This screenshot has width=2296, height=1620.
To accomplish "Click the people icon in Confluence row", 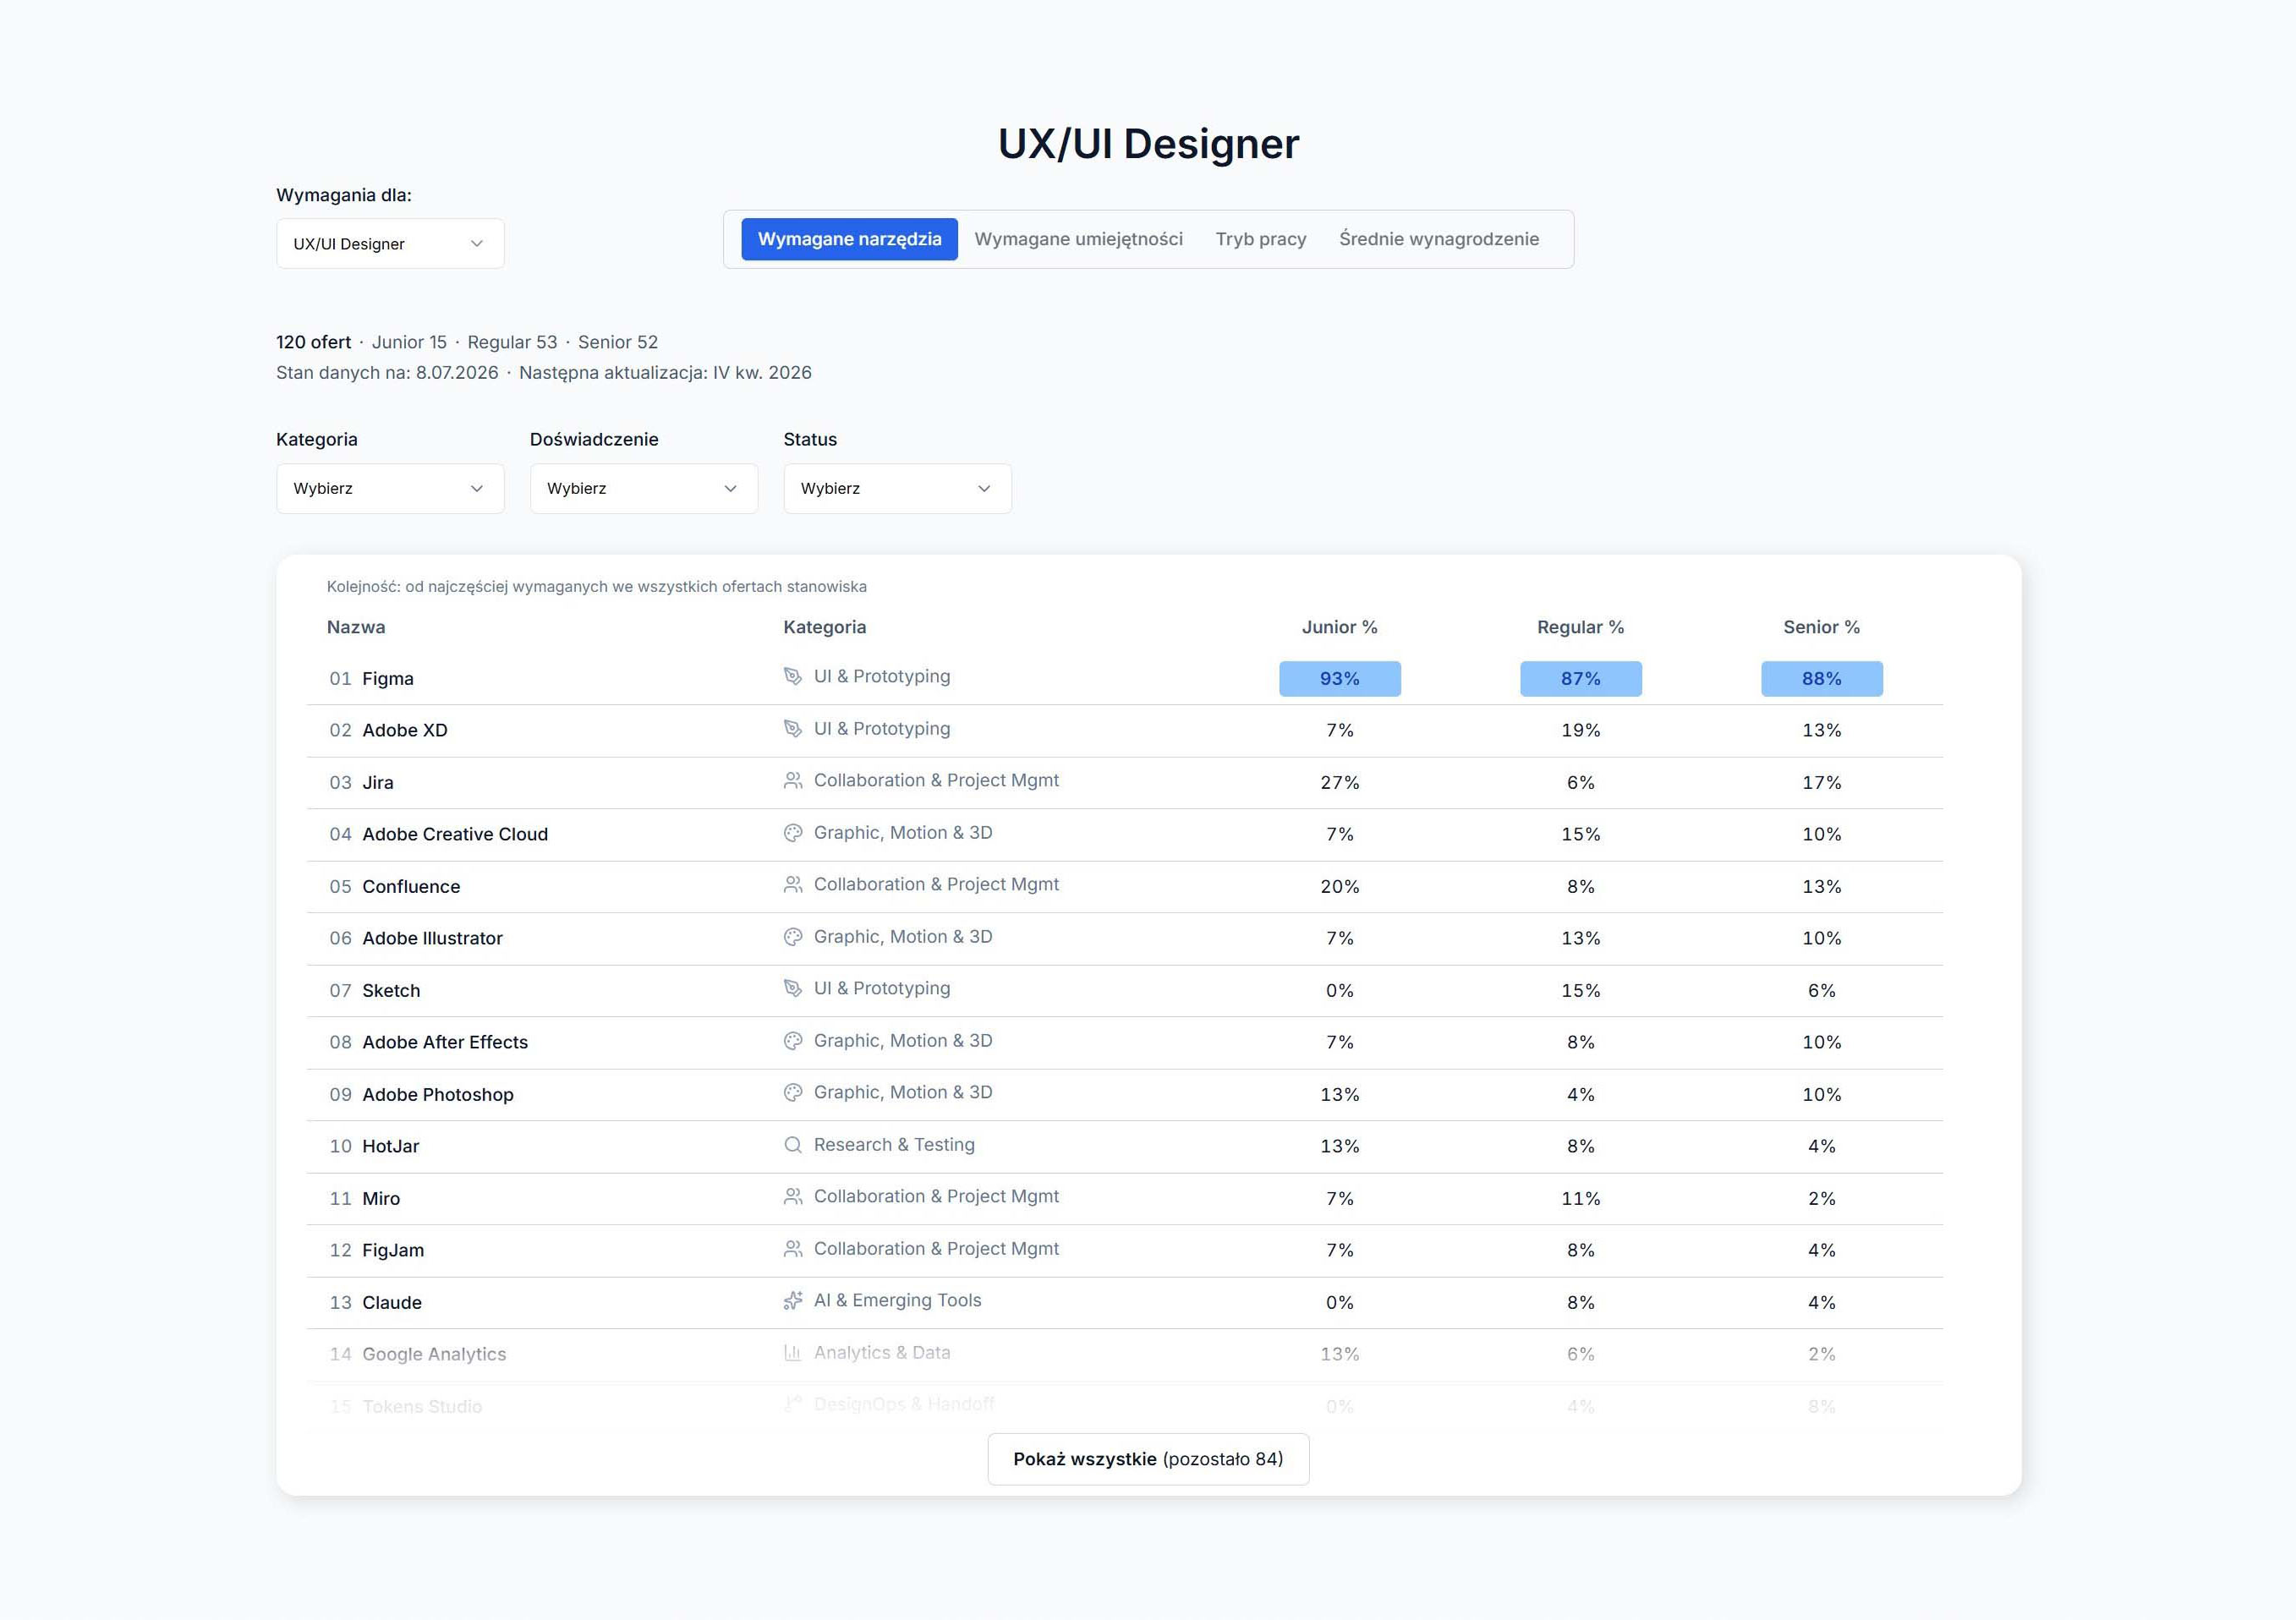I will tap(792, 884).
